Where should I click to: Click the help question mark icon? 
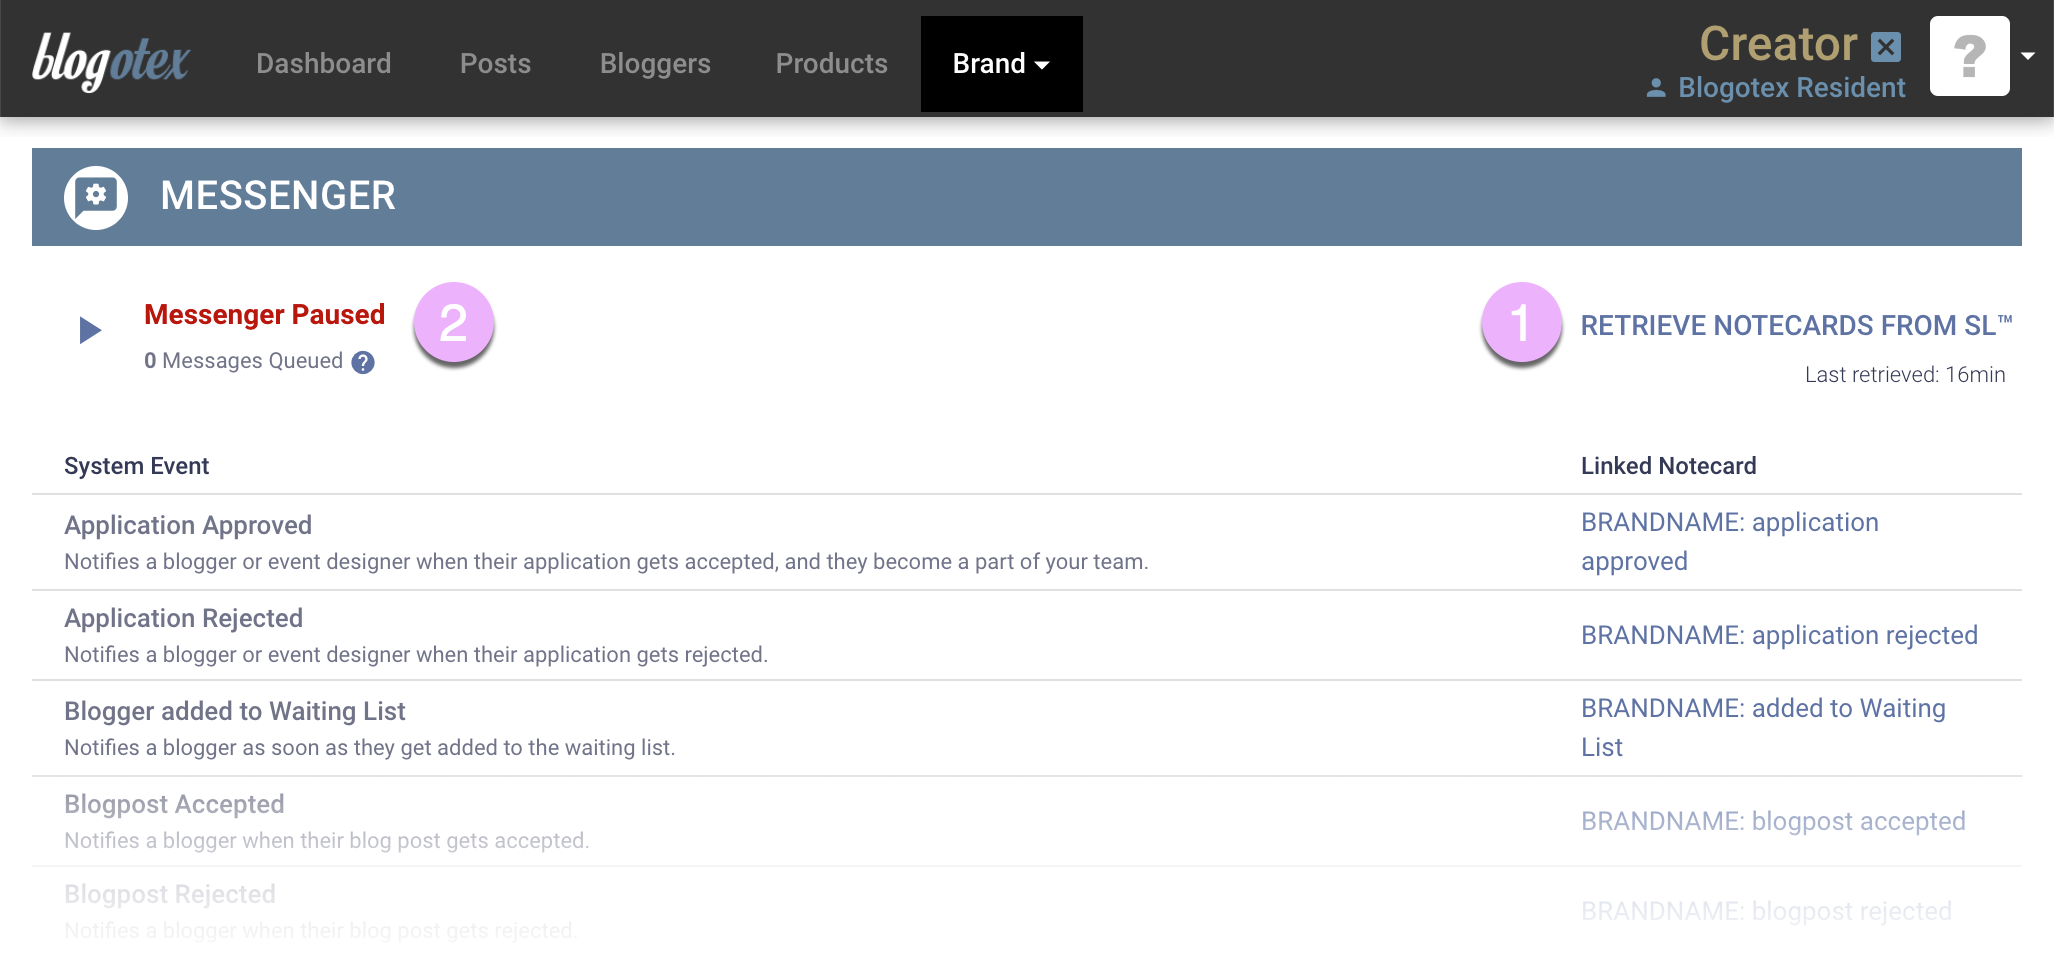coord(1969,56)
